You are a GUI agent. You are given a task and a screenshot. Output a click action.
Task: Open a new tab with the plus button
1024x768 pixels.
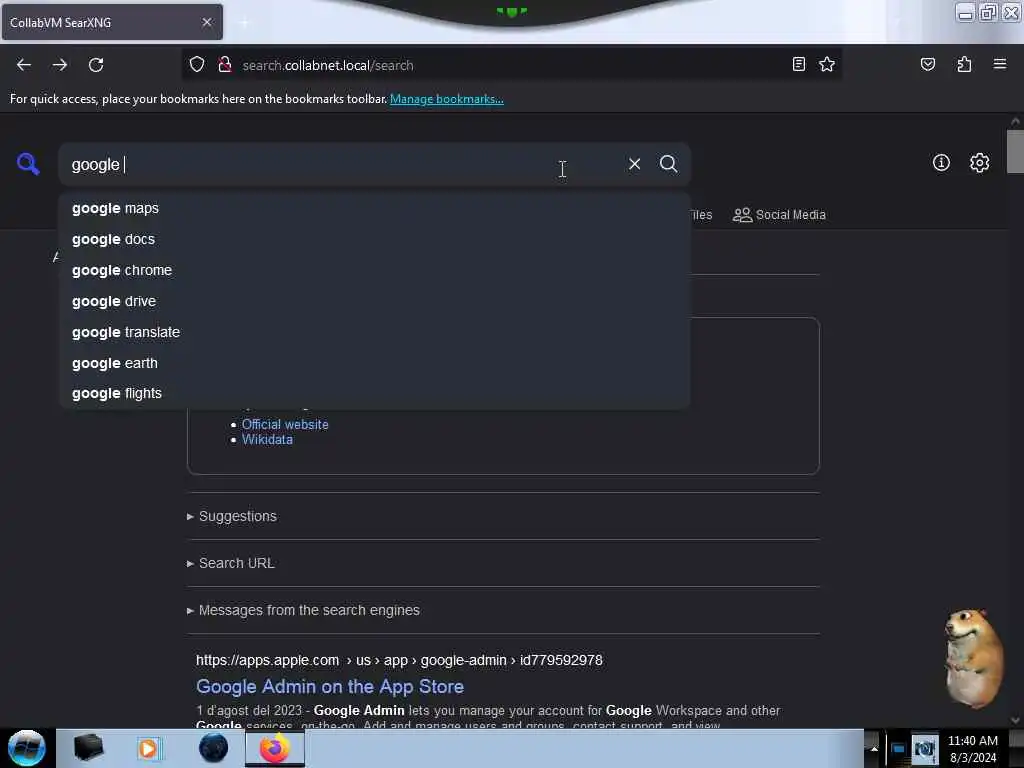(244, 23)
